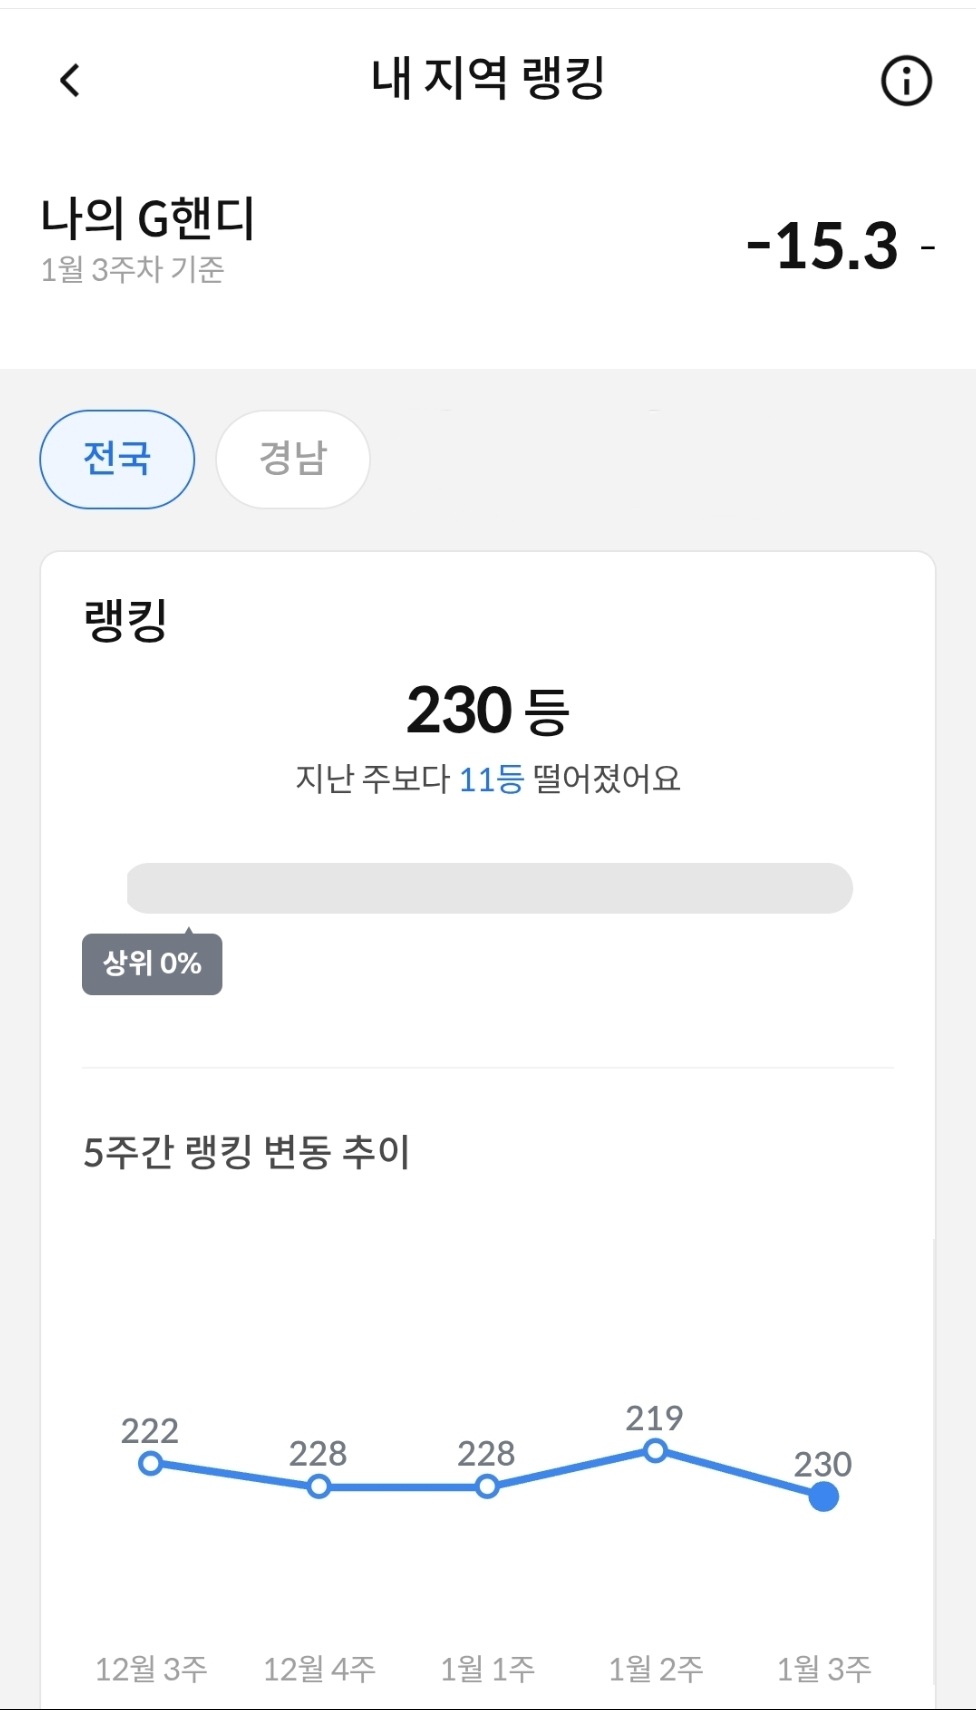Click the gray ranking progress bar
Viewport: 976px width, 1710px height.
[x=489, y=888]
